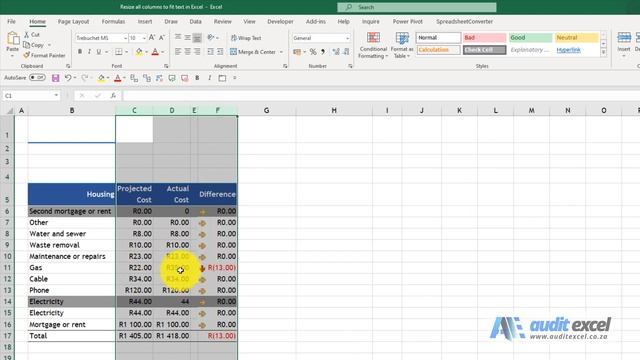The height and width of the screenshot is (360, 640).
Task: Toggle Bold in the Quick Access Toolbar
Action: [197, 78]
